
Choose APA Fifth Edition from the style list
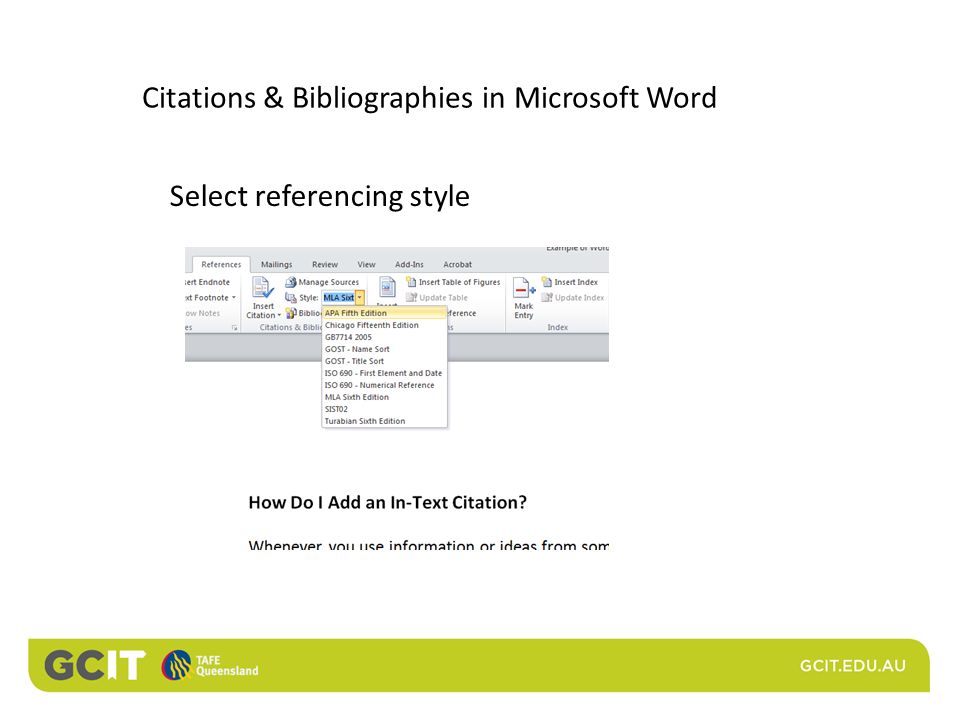click(x=384, y=313)
